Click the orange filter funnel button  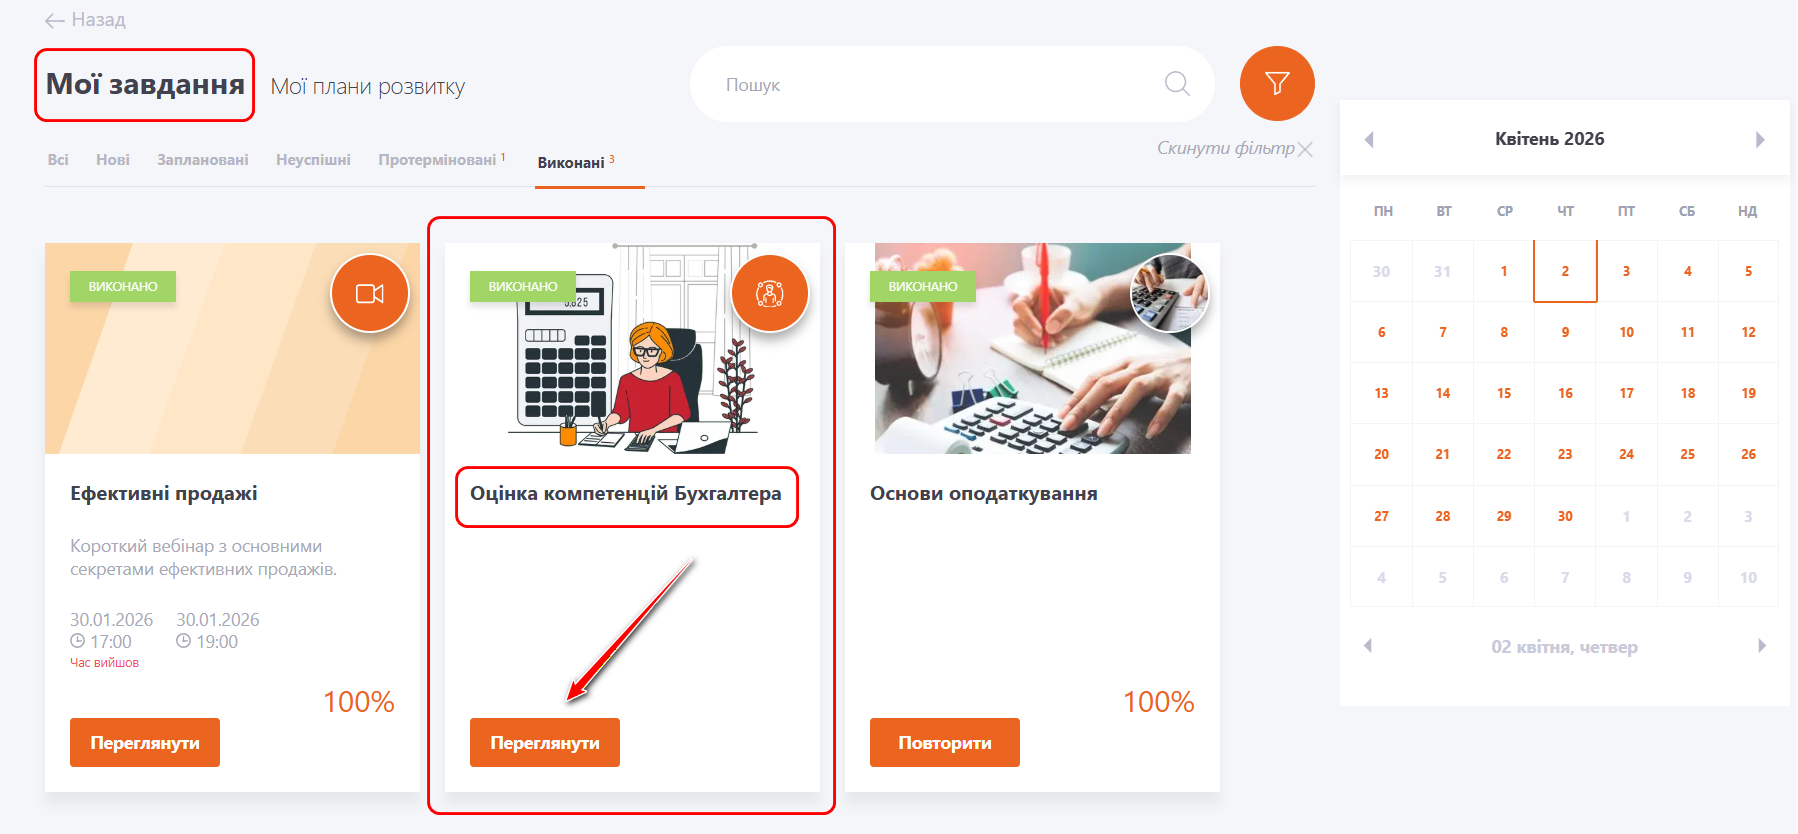1277,83
